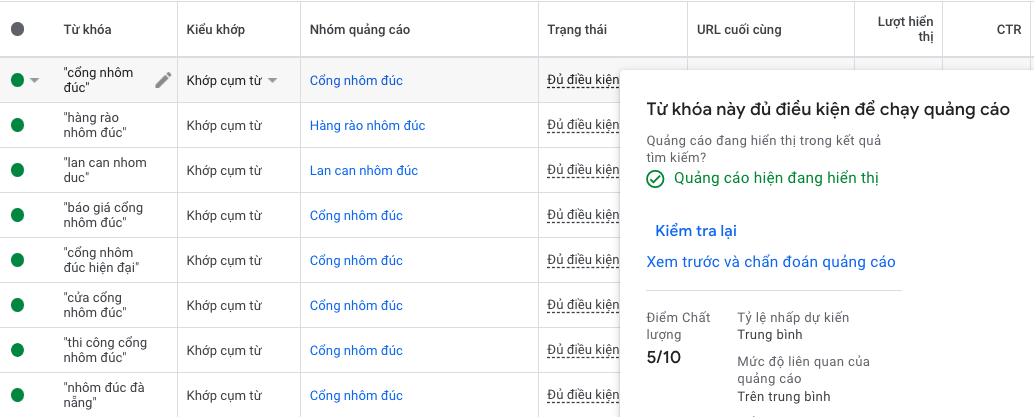1034x417 pixels.
Task: Click green status dot for "cổng nhôm đúc hiện đại"
Action: (x=17, y=261)
